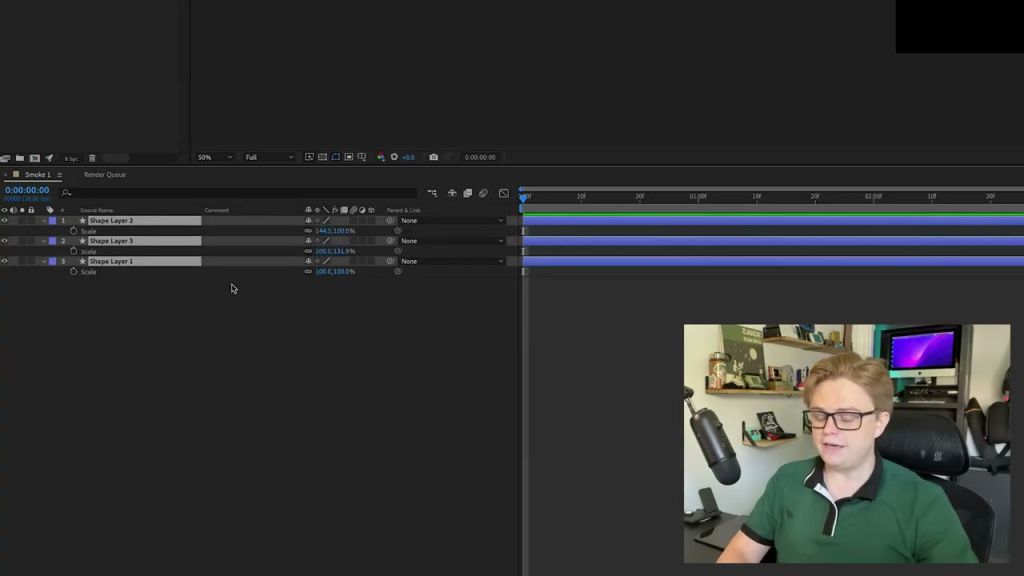Select the Shape Layer 3 row

tap(144, 241)
